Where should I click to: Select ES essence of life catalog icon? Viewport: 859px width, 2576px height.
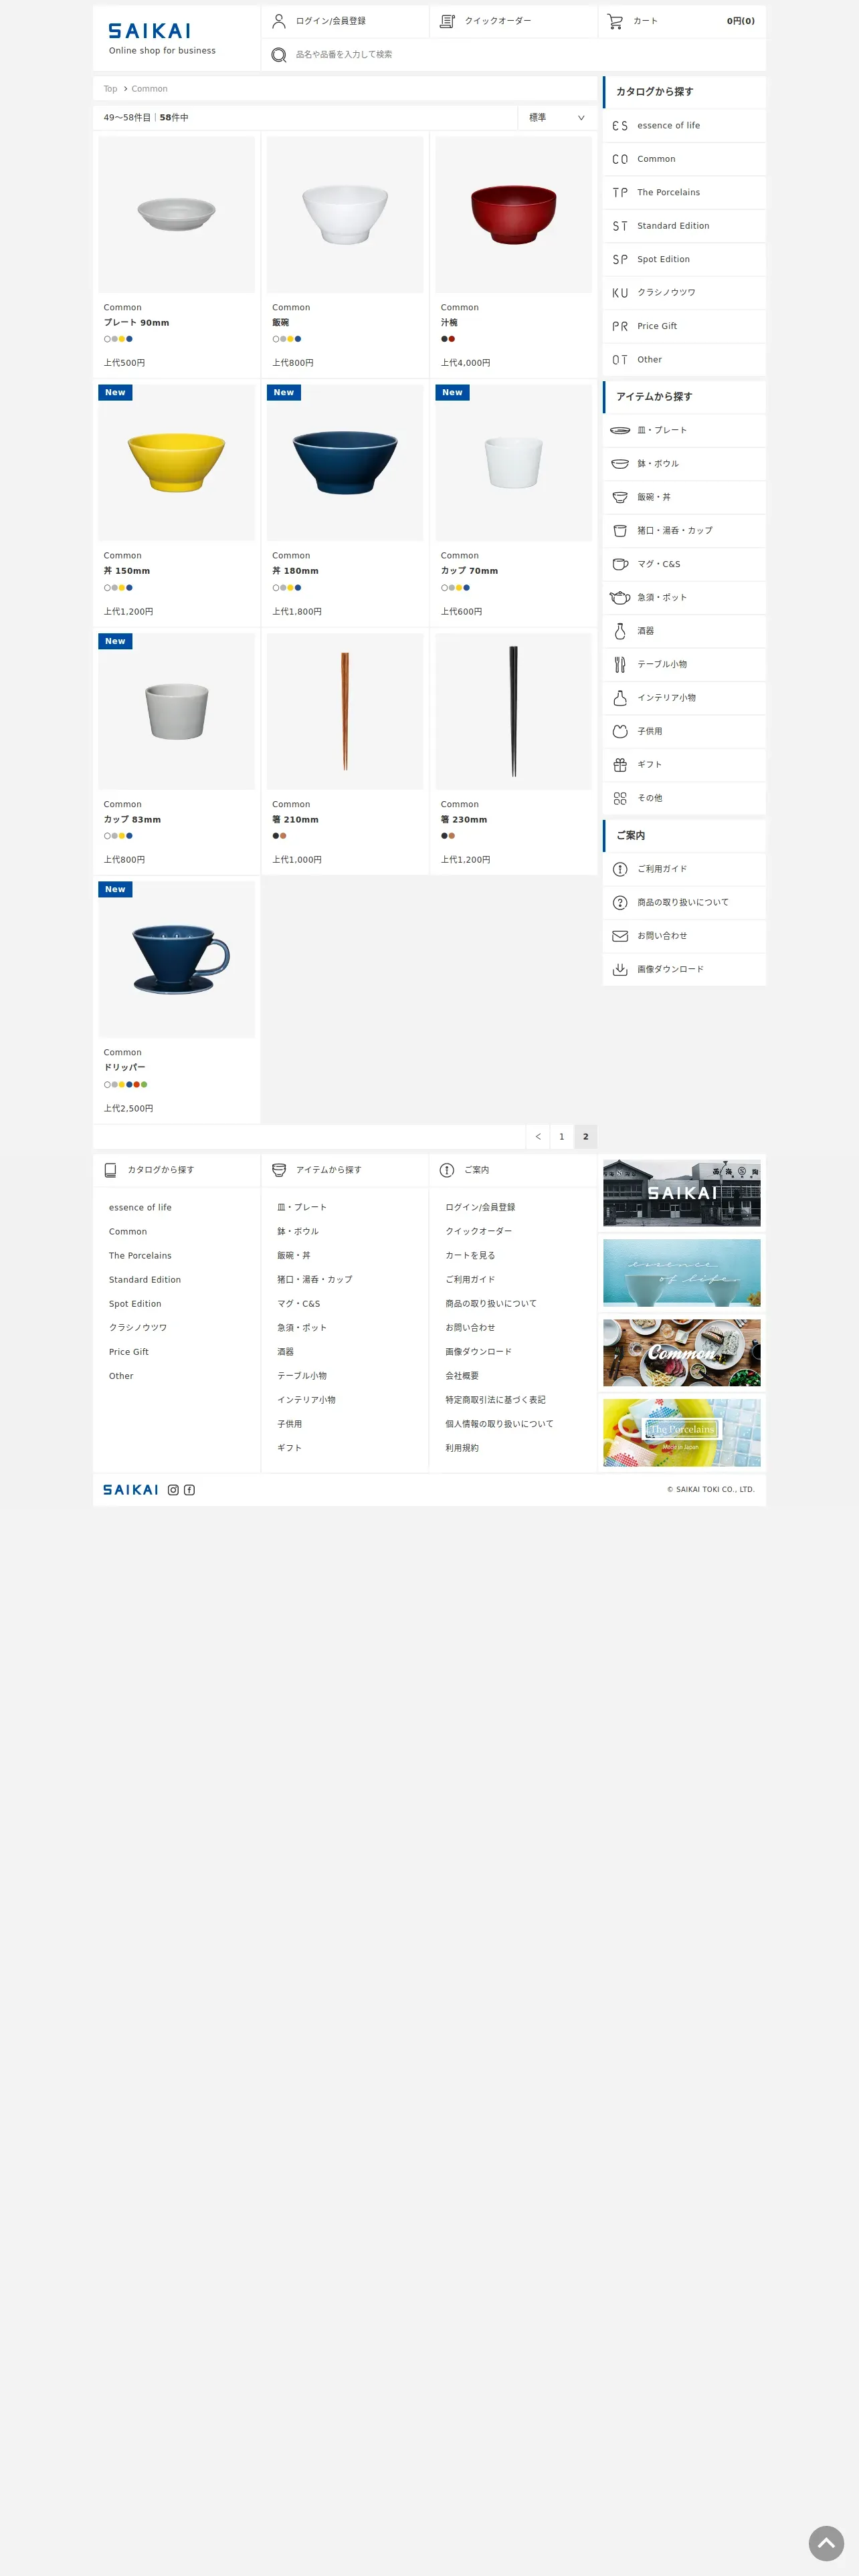click(620, 126)
